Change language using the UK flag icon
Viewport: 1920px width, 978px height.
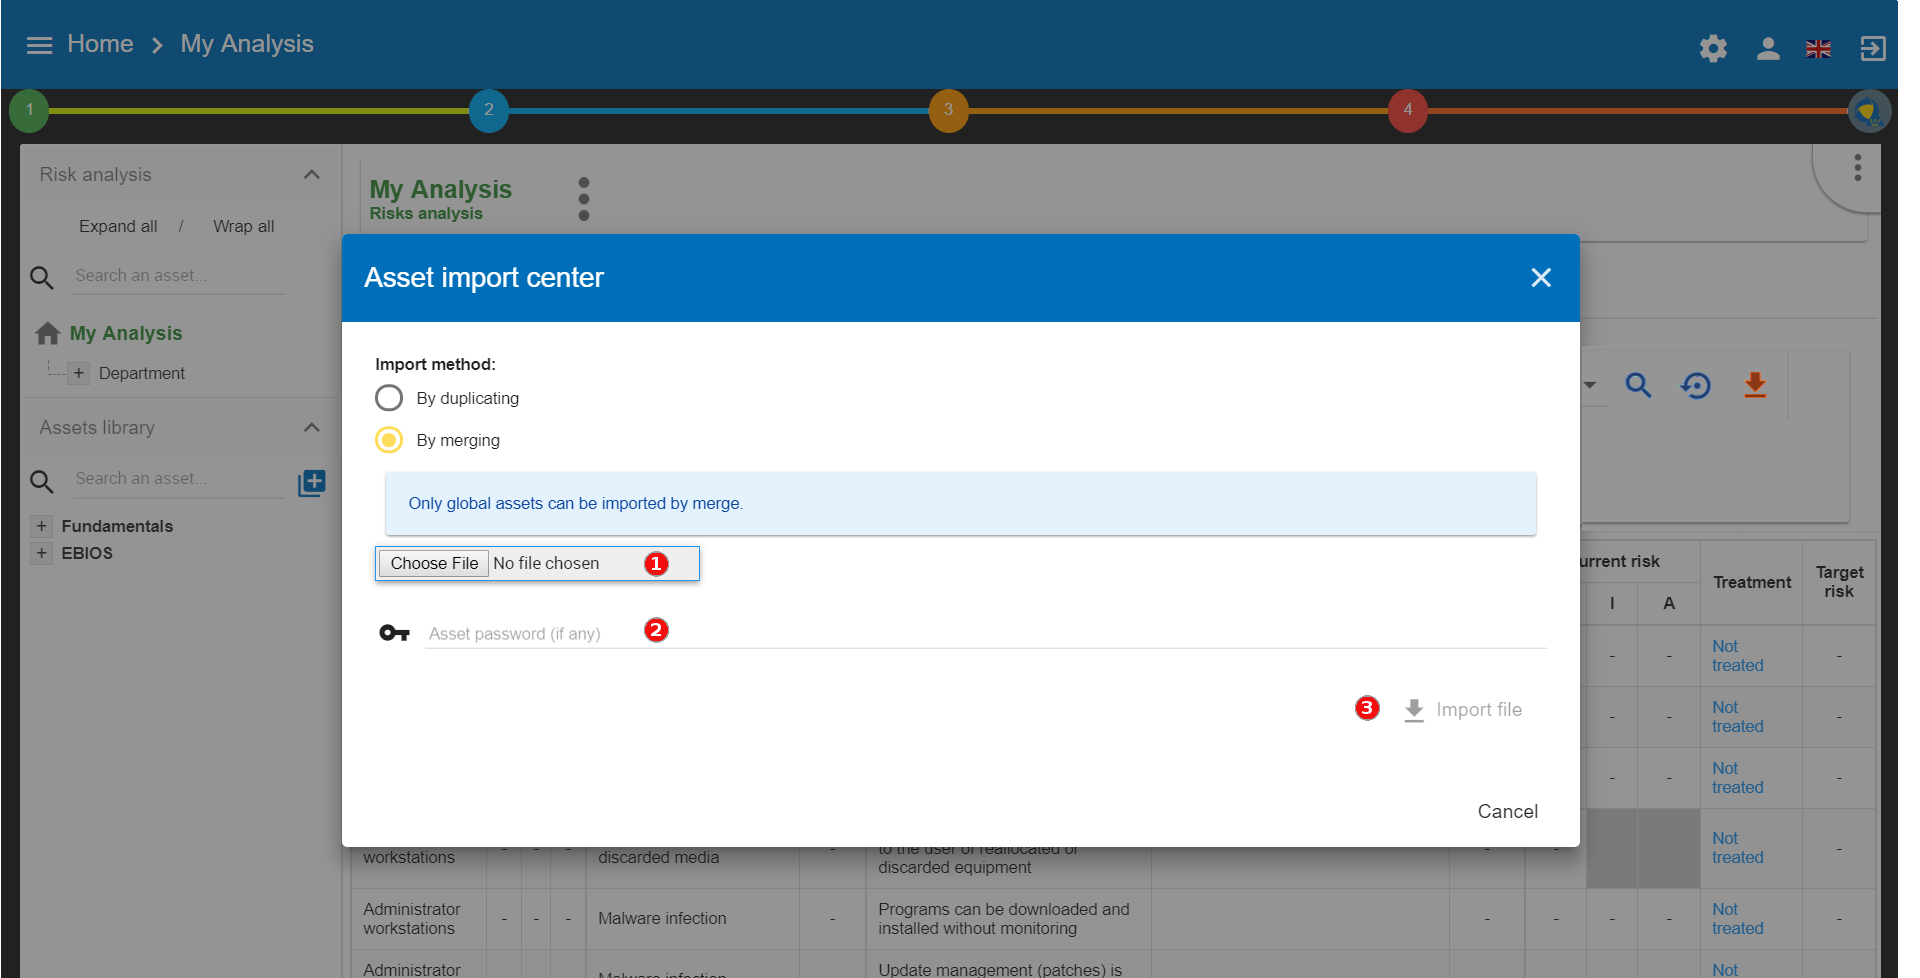click(1818, 48)
